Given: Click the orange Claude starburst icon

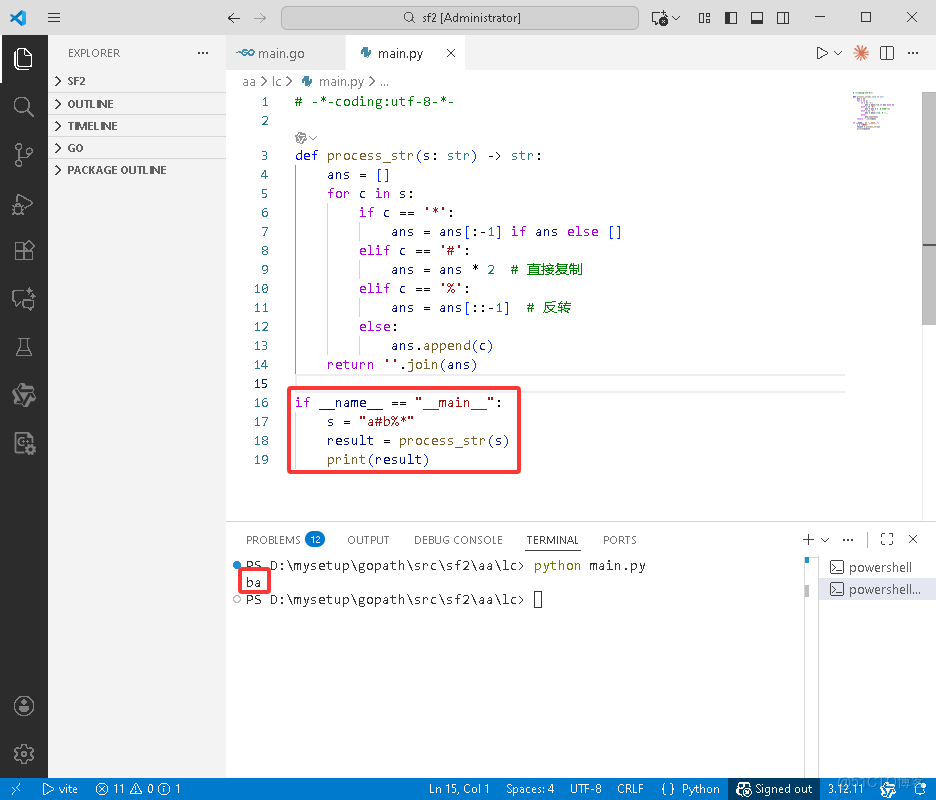Looking at the screenshot, I should click(861, 53).
